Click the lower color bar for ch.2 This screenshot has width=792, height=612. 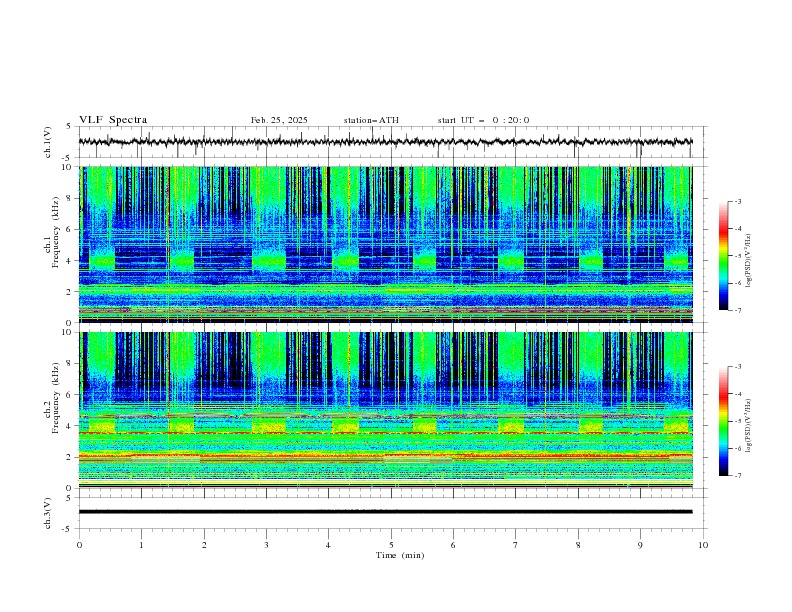pyautogui.click(x=723, y=421)
